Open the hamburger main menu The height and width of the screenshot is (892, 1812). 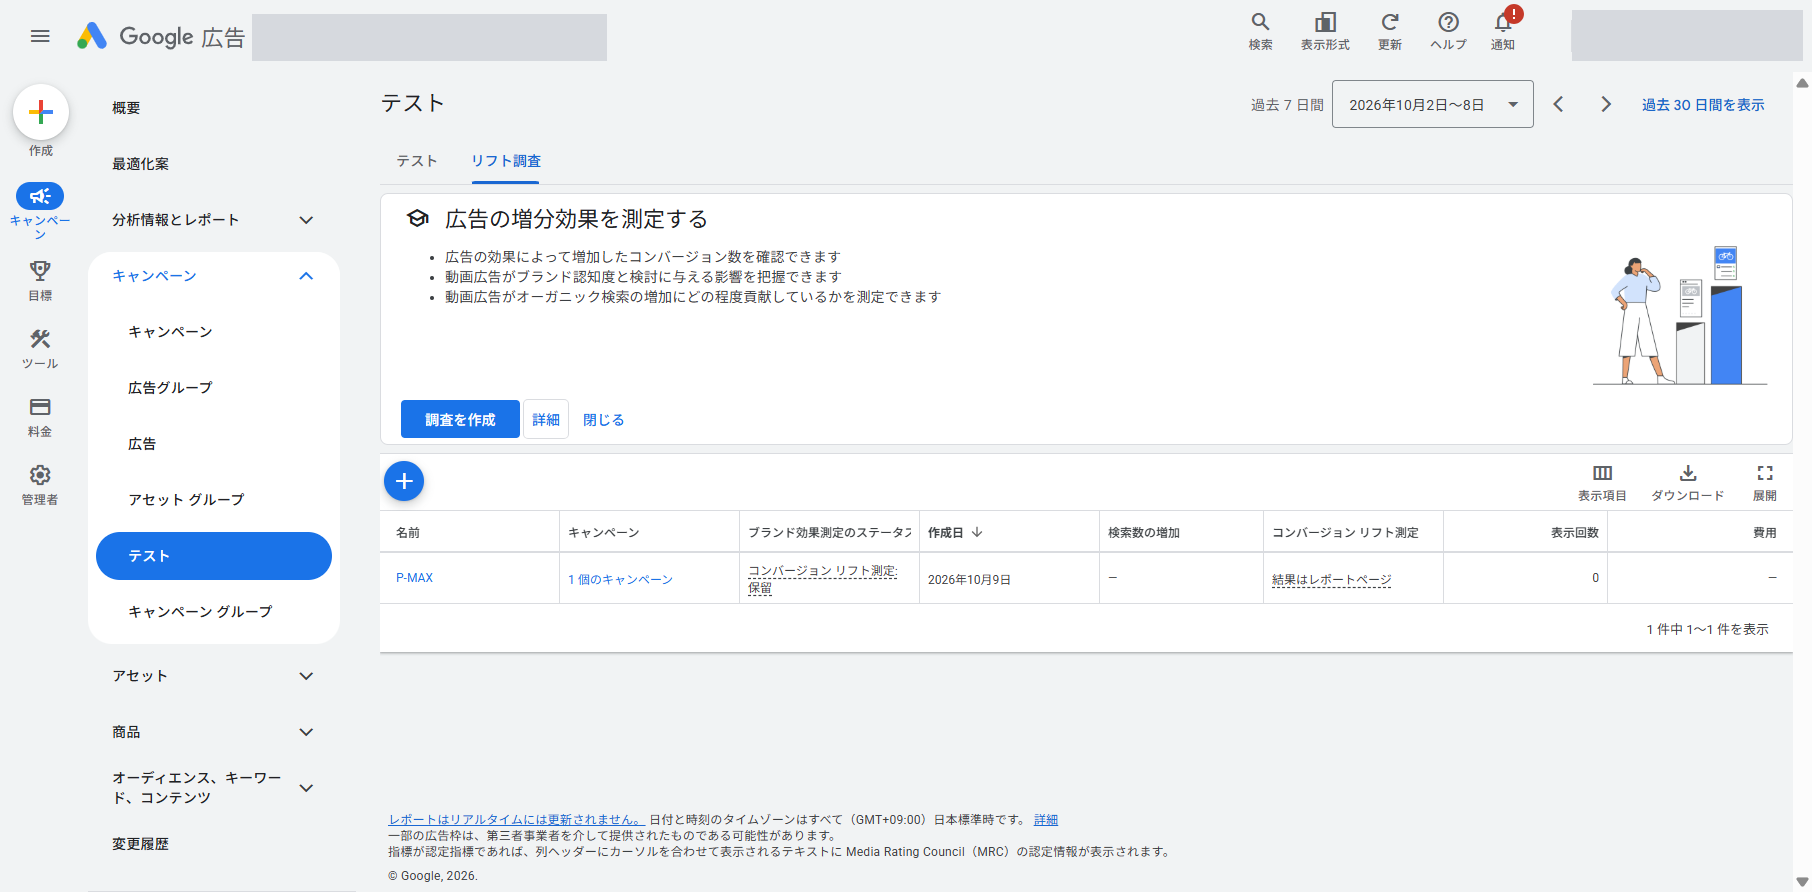[40, 36]
